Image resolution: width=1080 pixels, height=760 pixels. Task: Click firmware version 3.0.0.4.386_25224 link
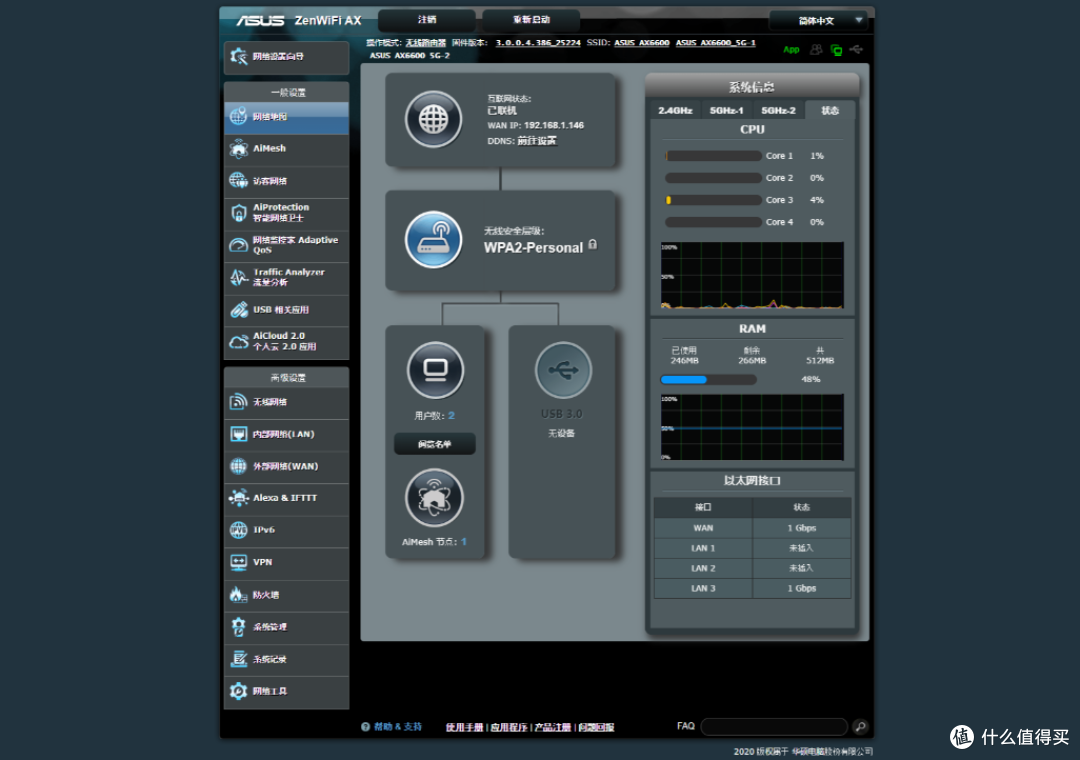tap(538, 43)
